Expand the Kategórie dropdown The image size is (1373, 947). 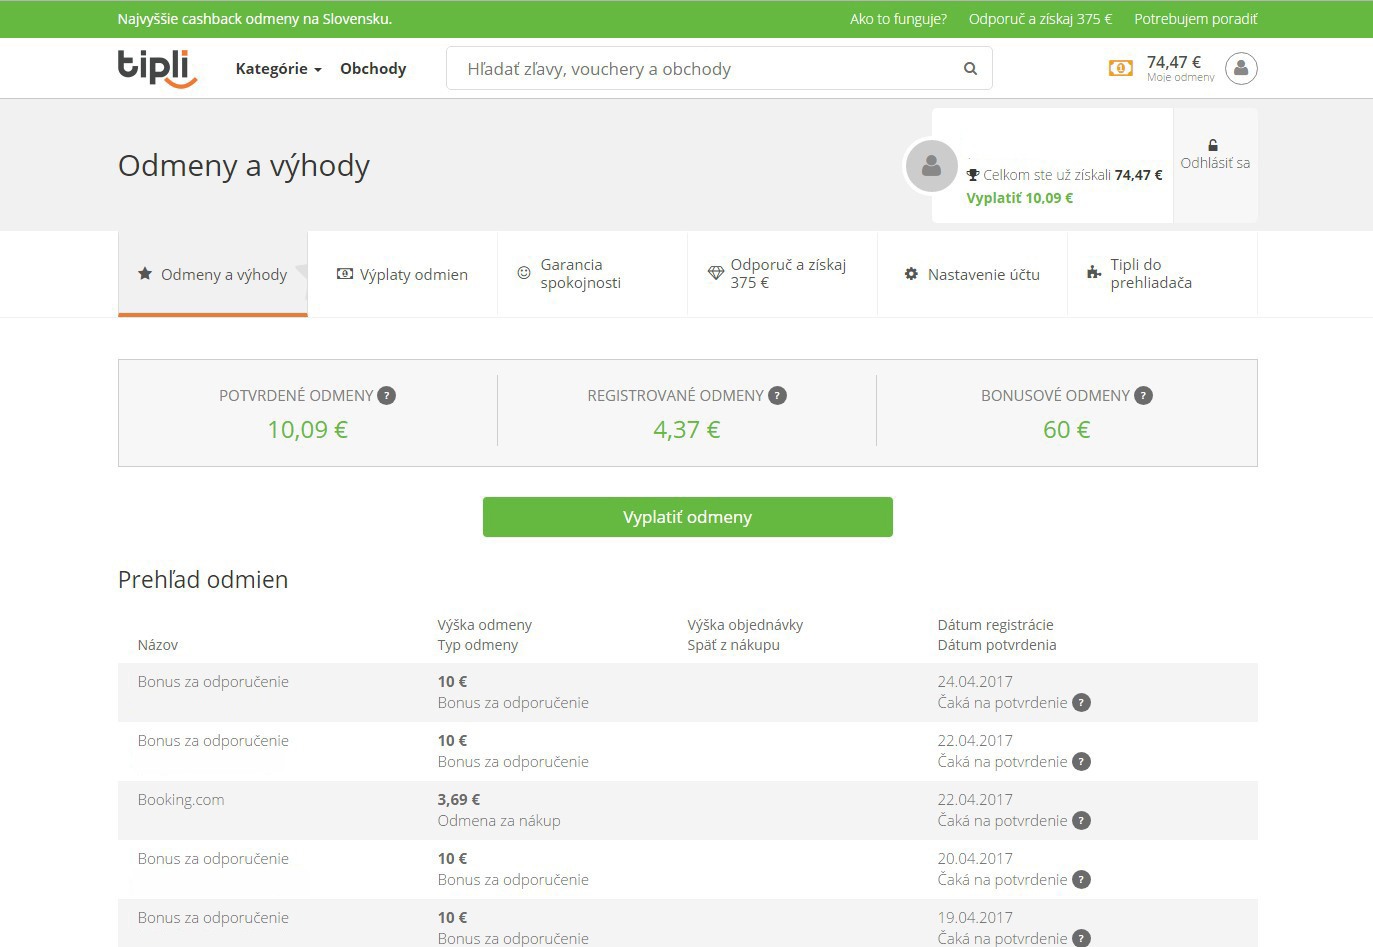tap(278, 69)
